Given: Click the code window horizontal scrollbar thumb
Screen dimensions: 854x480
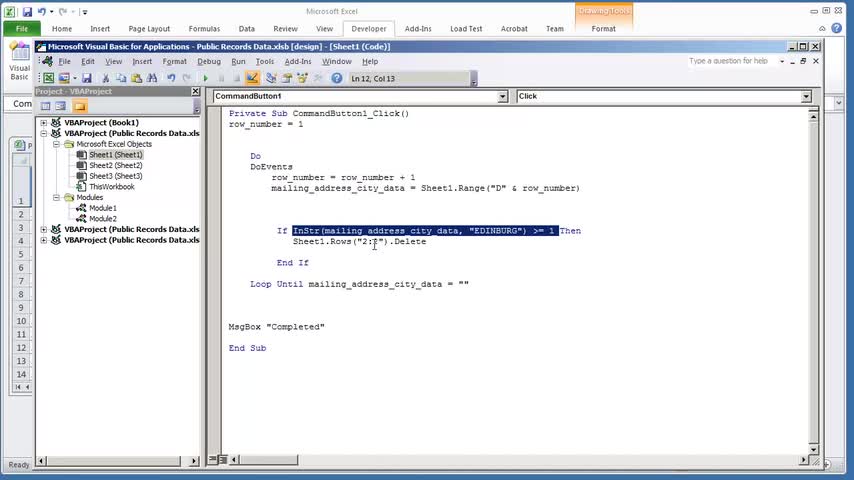Looking at the screenshot, I should tap(269, 460).
